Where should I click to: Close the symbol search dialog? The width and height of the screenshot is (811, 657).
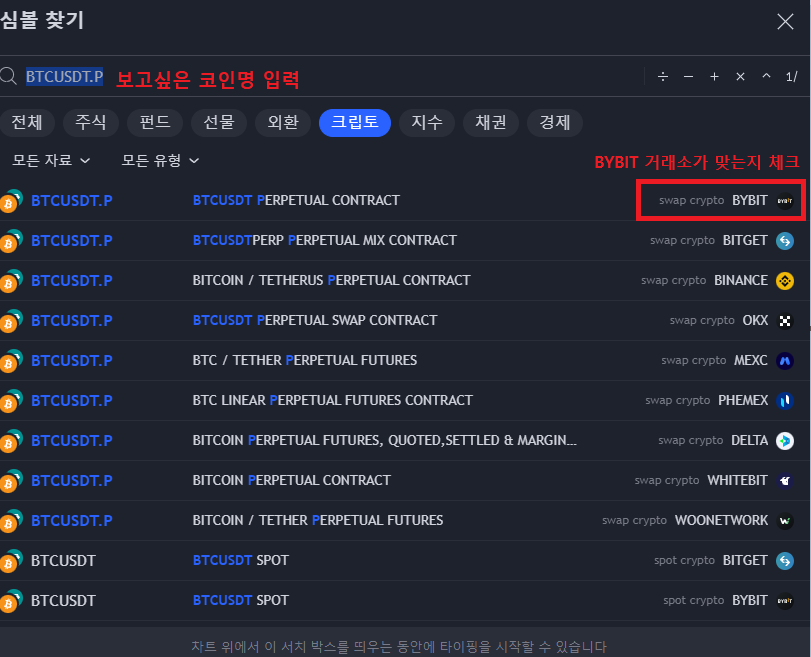pos(785,21)
